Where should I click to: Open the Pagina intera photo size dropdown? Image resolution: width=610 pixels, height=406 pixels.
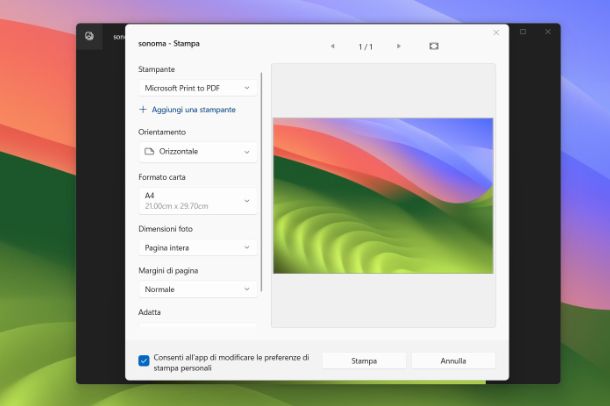point(198,248)
